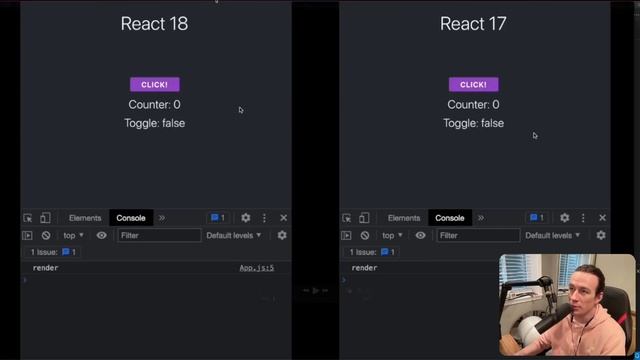Open three-dot customize menu in React 17 DevTools
The image size is (640, 360).
[583, 218]
